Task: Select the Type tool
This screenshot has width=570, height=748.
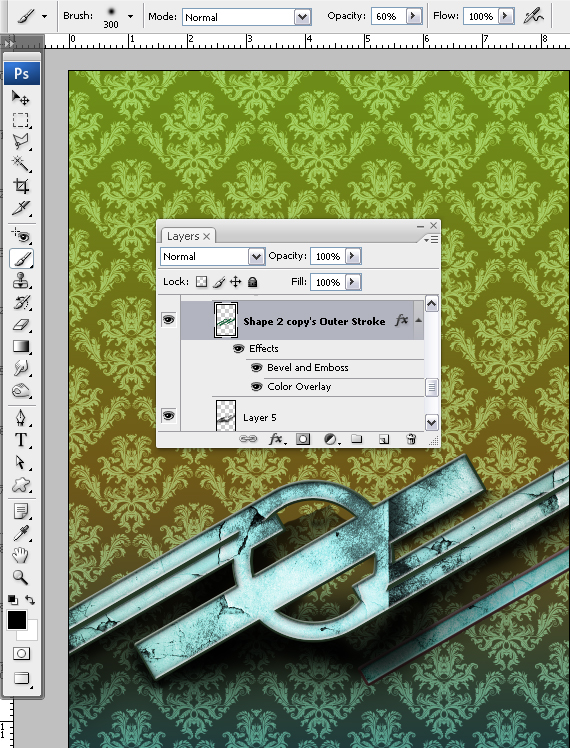Action: (x=21, y=440)
